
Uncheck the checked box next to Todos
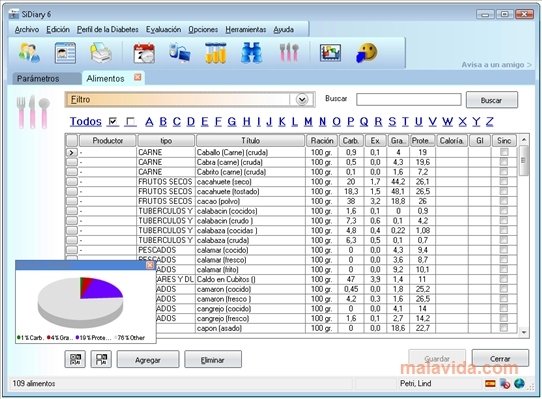coord(113,122)
